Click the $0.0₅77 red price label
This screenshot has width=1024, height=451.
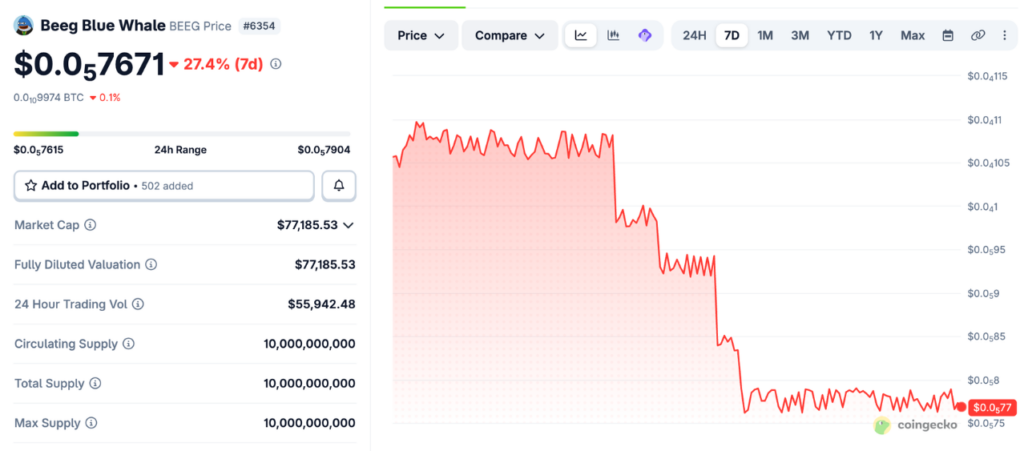pos(993,408)
